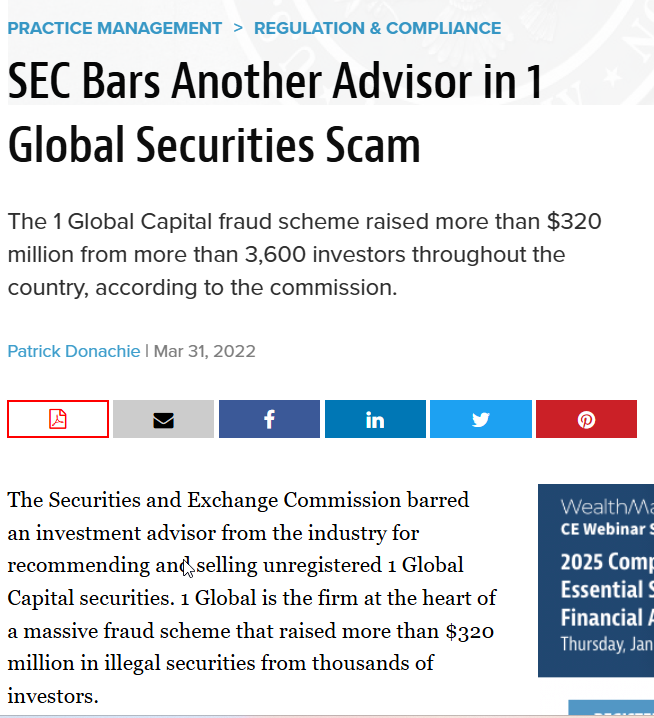Click the light blue button below the ad
The width and height of the screenshot is (654, 718).
611,708
